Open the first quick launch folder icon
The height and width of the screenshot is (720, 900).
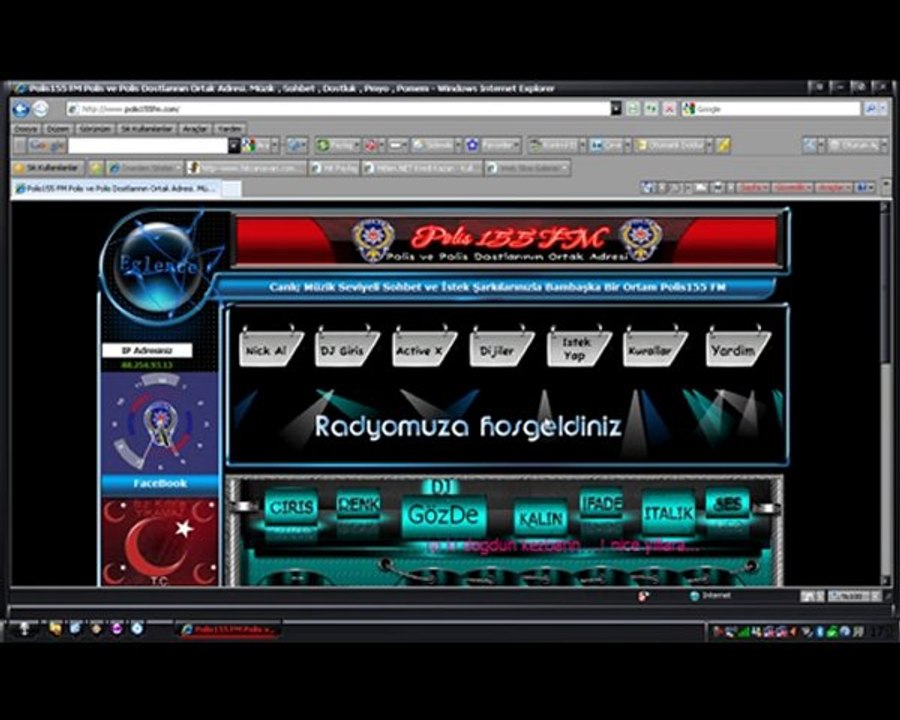55,629
